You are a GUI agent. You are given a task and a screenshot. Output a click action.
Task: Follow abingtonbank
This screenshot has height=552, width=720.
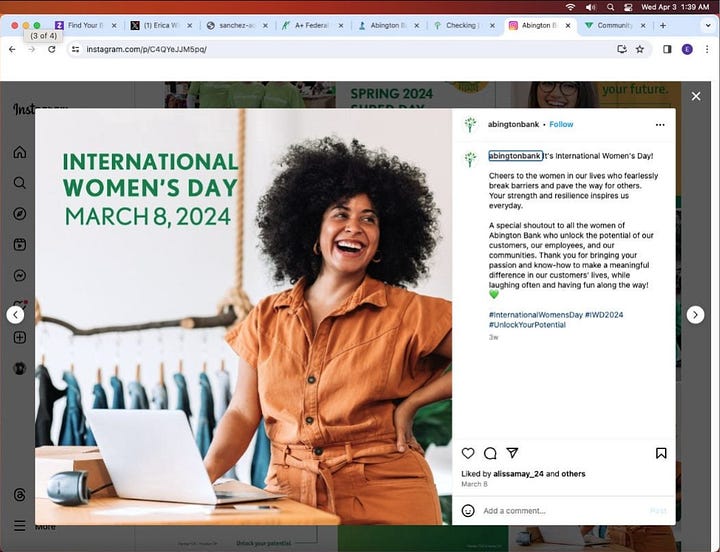[x=561, y=124]
